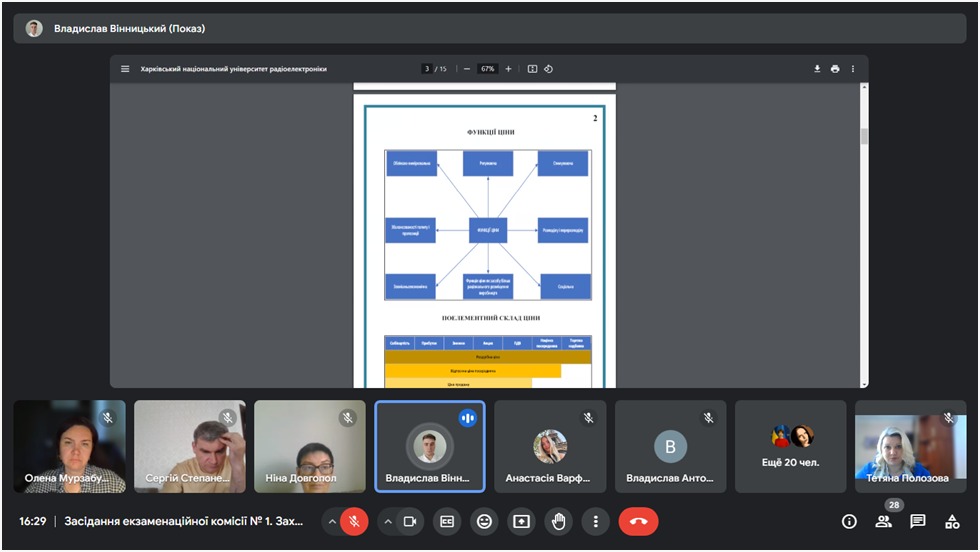This screenshot has height=552, width=980.
Task: Show the participants list
Action: click(x=883, y=521)
